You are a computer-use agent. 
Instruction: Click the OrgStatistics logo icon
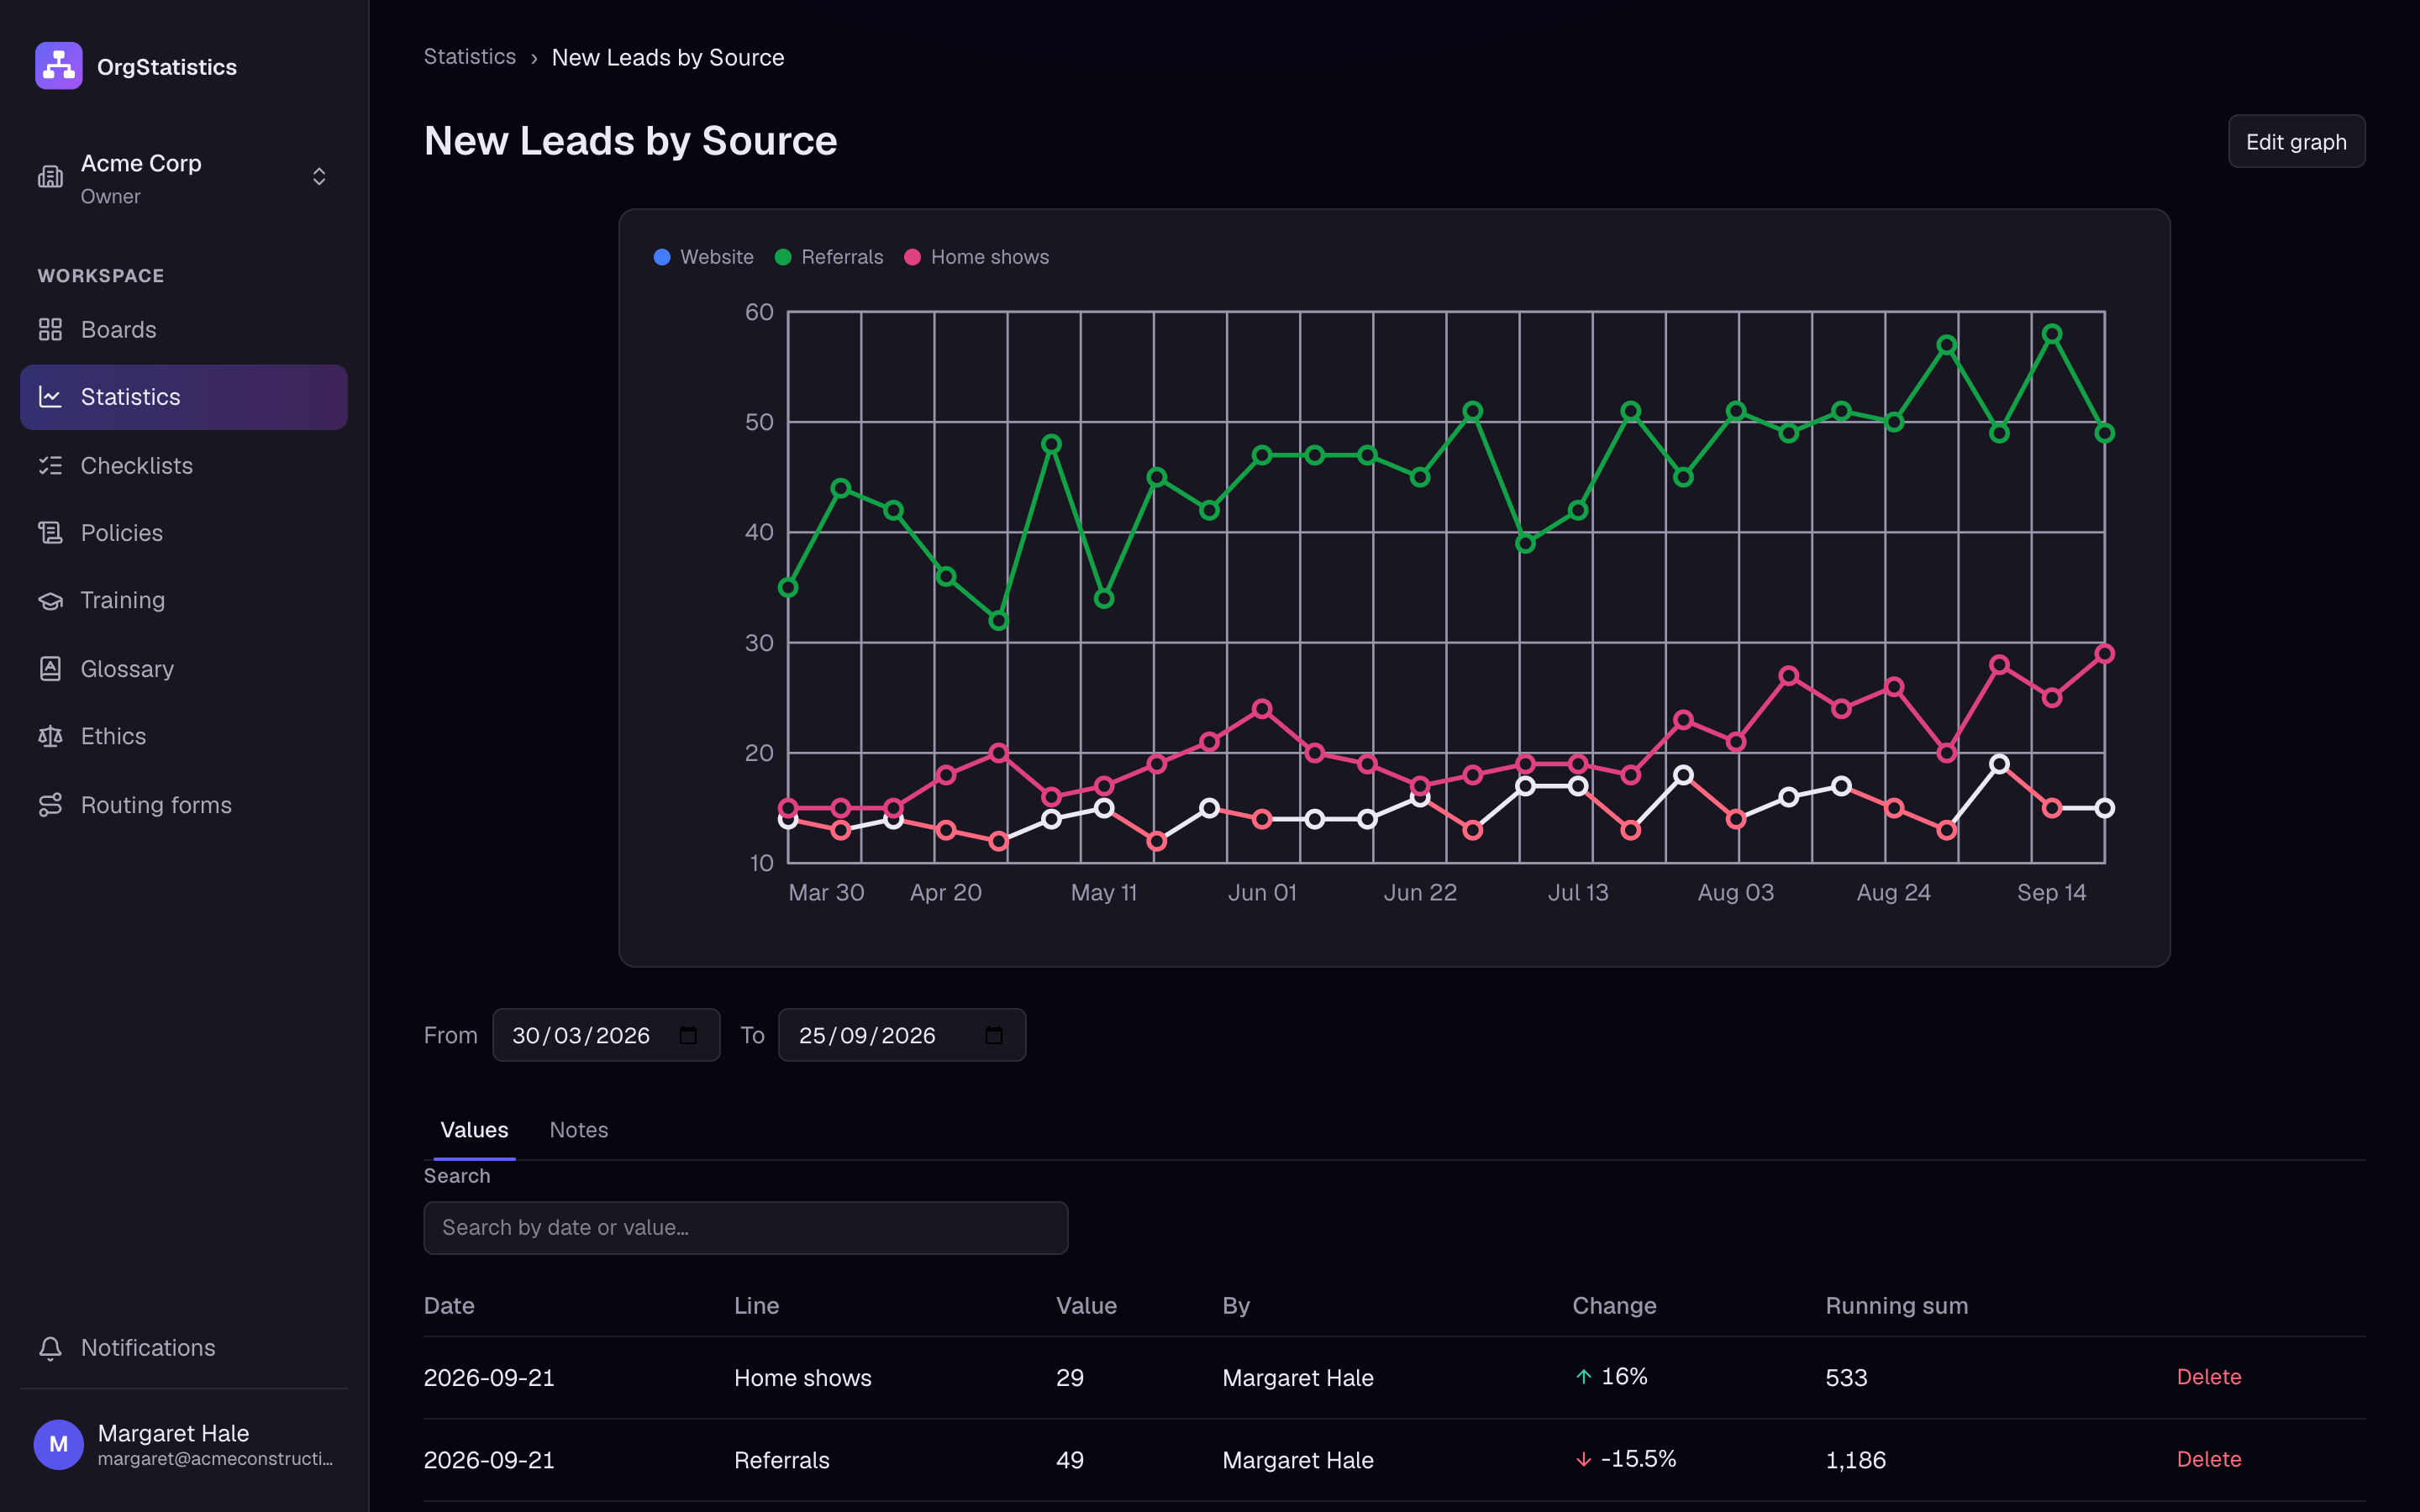click(59, 66)
